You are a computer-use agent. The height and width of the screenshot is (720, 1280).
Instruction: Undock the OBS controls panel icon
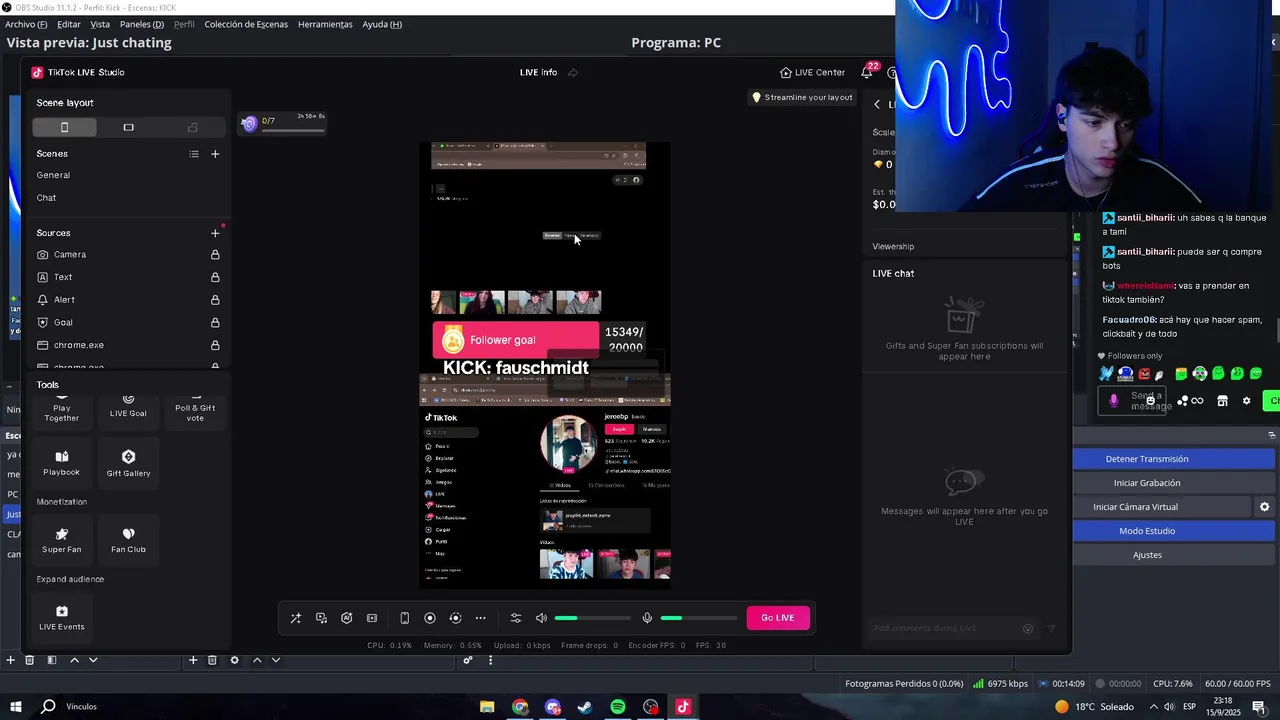(1272, 435)
